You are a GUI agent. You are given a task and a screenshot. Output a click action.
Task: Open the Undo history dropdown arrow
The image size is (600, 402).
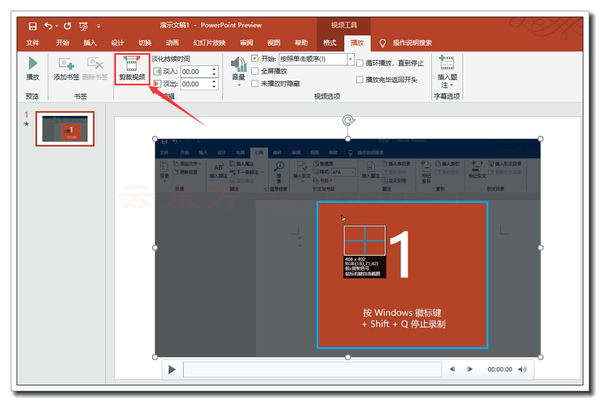tap(56, 26)
